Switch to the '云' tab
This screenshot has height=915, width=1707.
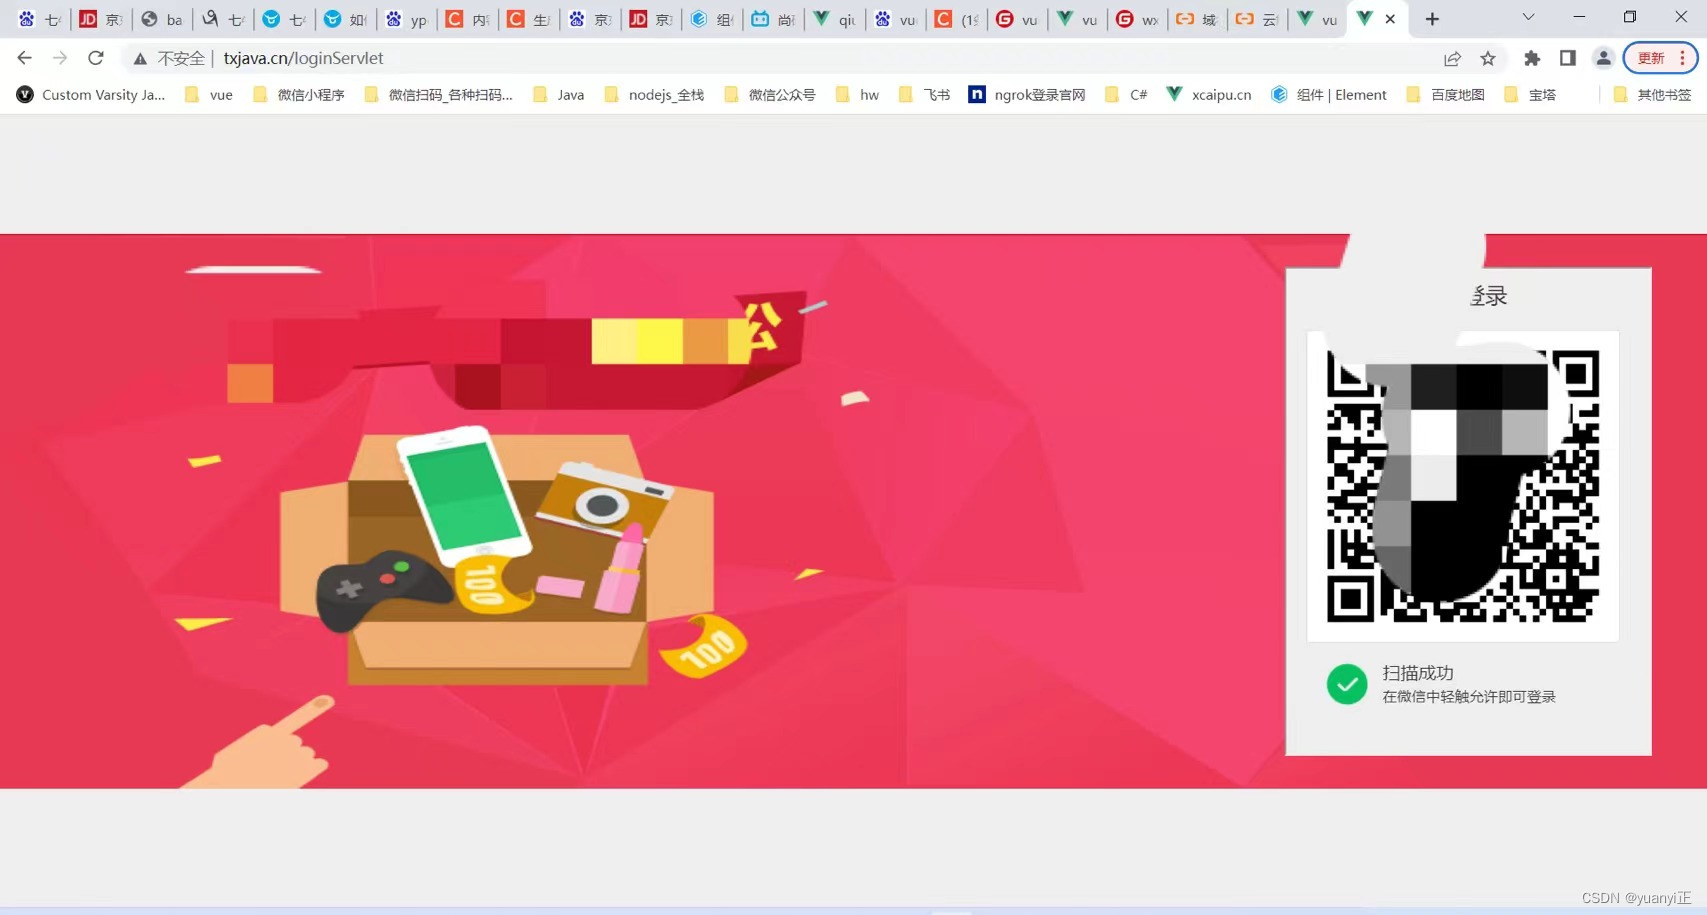1258,19
